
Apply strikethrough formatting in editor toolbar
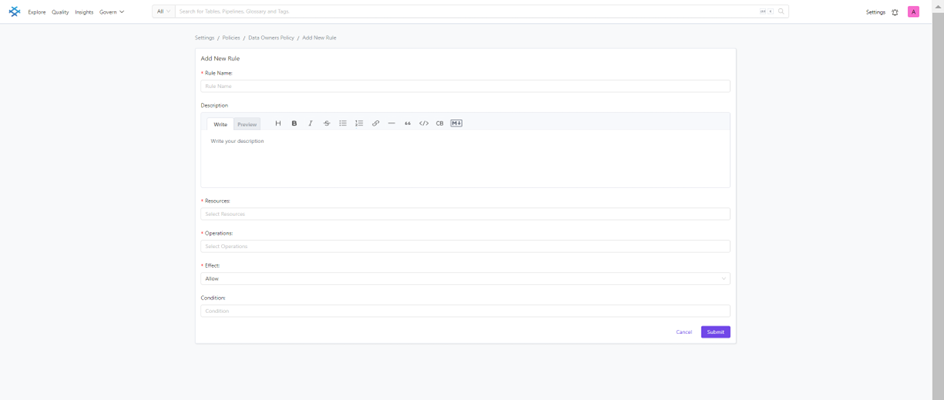[x=326, y=124]
